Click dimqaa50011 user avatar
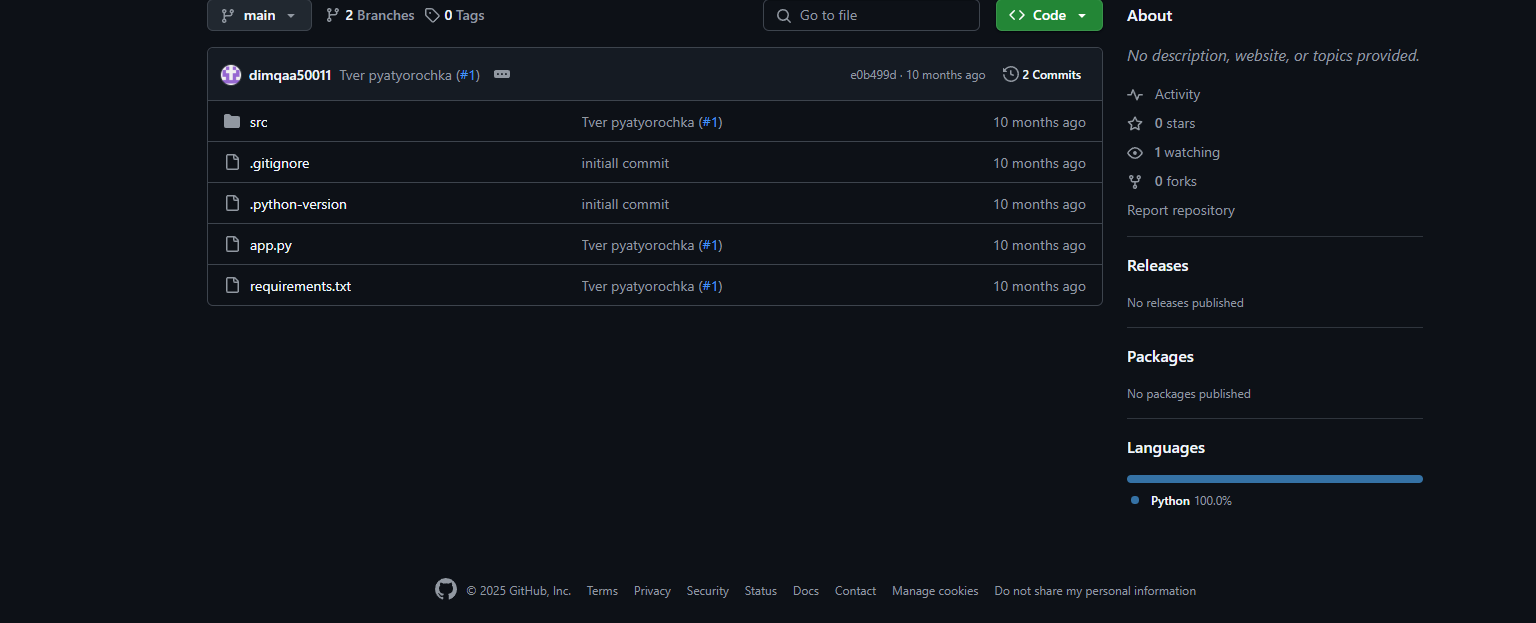 click(x=231, y=75)
